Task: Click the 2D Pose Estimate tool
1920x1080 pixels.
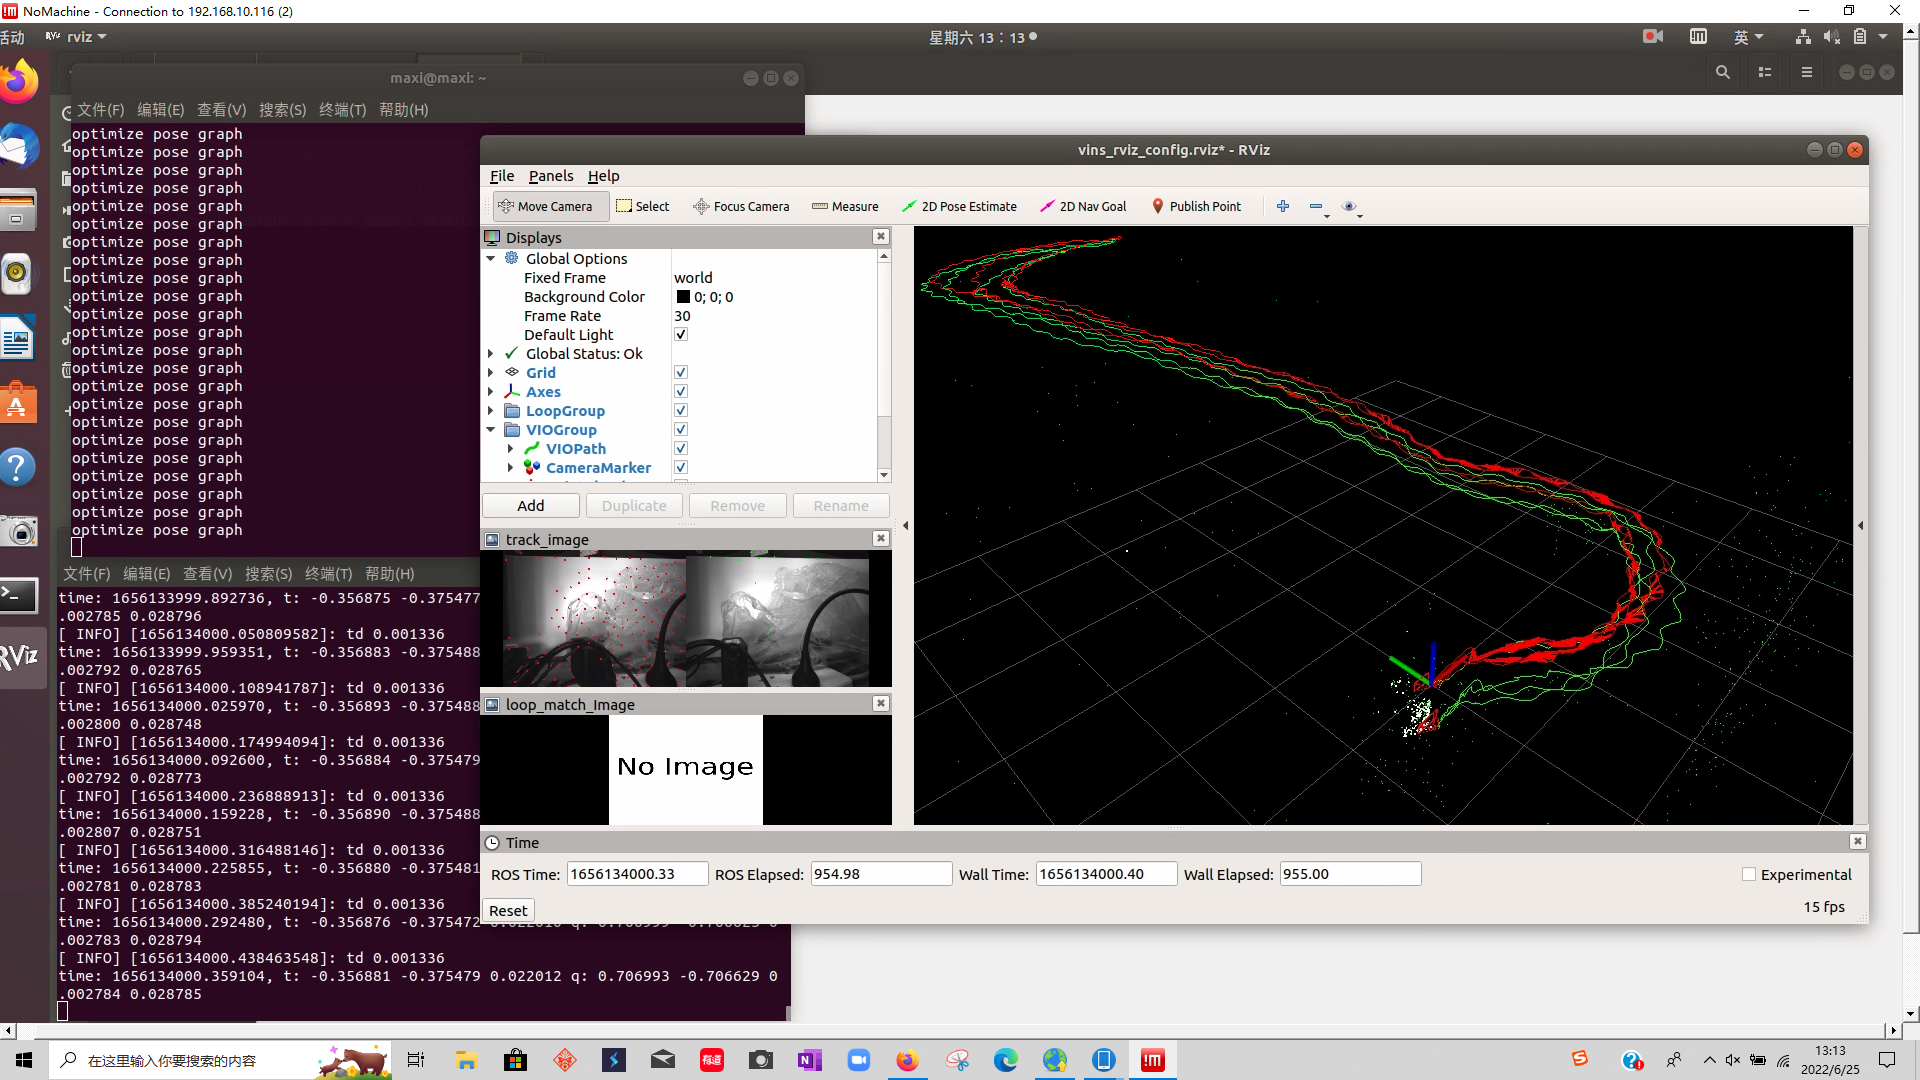Action: click(959, 206)
